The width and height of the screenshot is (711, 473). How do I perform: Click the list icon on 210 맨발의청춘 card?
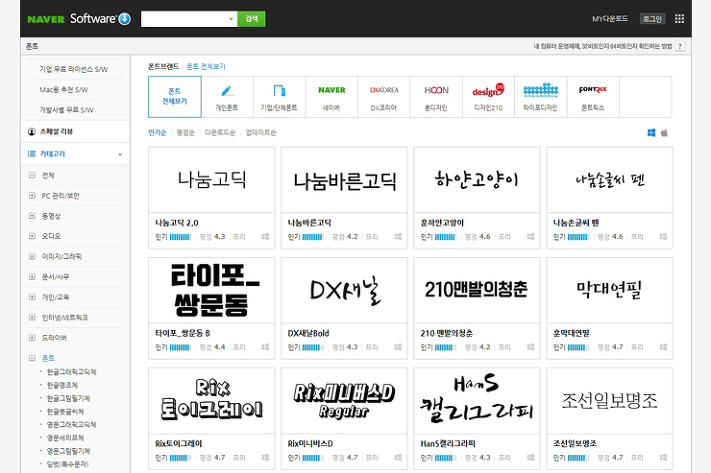(x=531, y=347)
